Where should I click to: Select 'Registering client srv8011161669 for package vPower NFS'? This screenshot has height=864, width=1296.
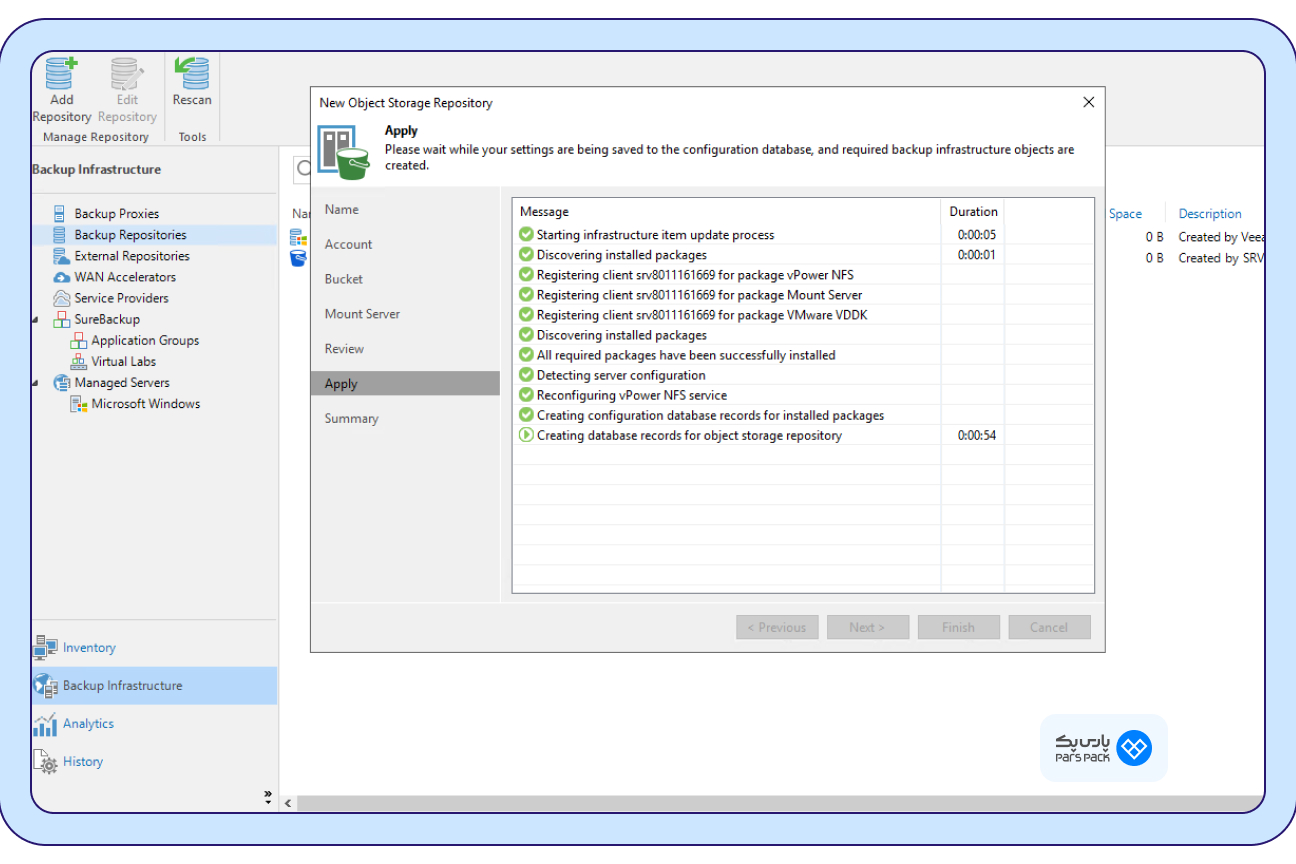click(695, 275)
